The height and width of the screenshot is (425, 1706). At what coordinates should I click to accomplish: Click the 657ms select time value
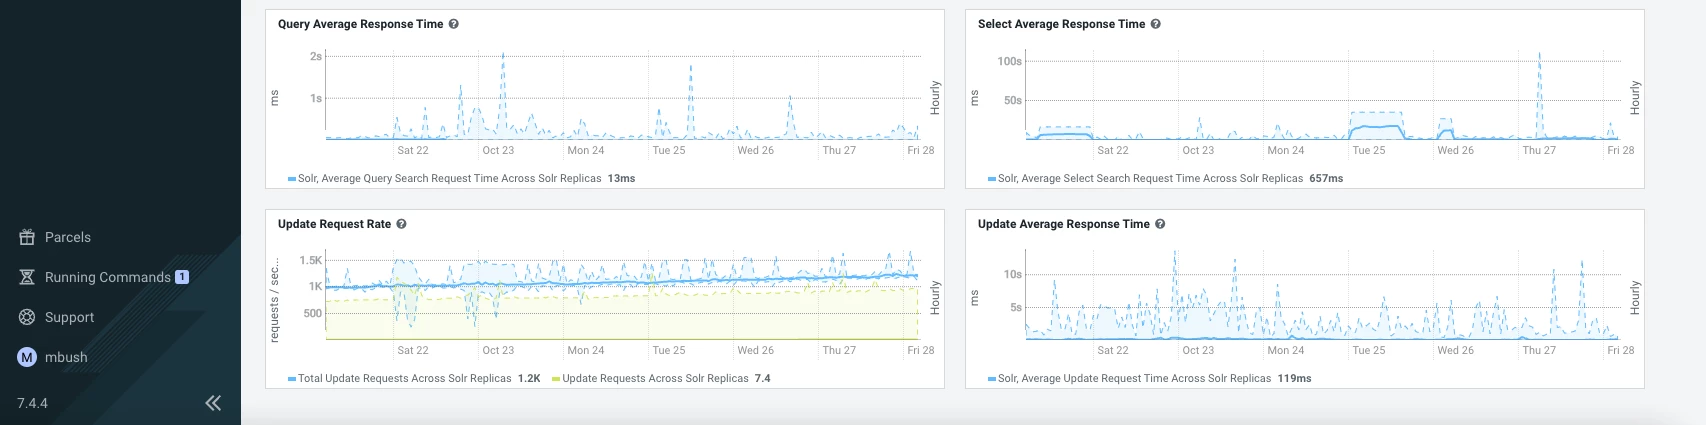click(1326, 178)
